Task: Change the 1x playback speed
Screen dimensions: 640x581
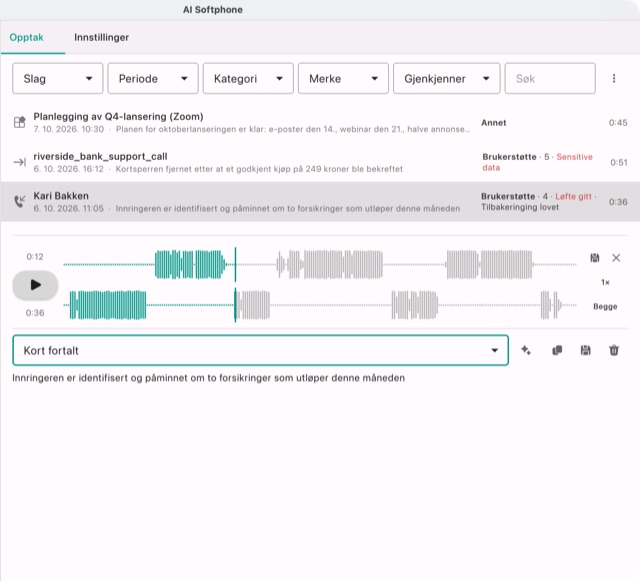Action: pyautogui.click(x=605, y=282)
